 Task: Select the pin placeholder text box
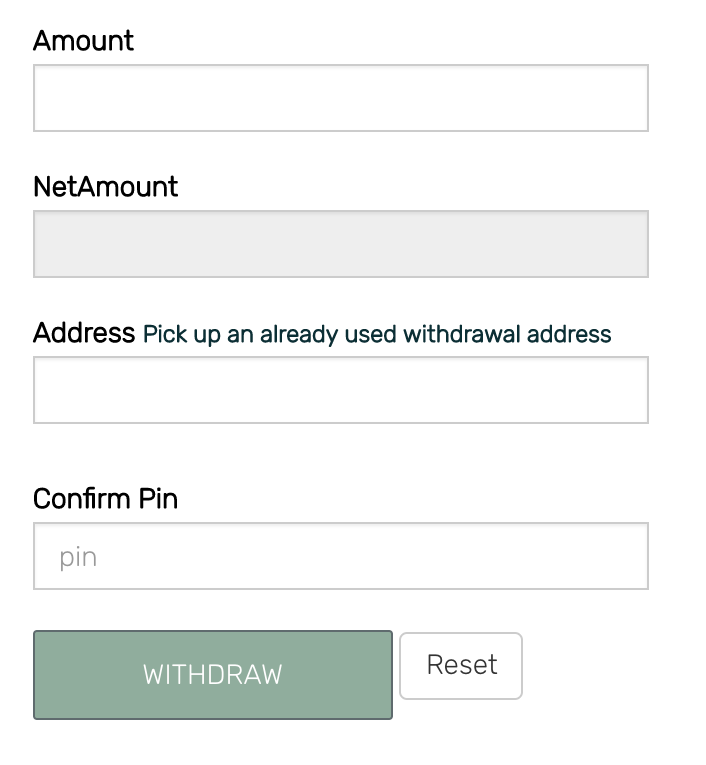click(340, 556)
